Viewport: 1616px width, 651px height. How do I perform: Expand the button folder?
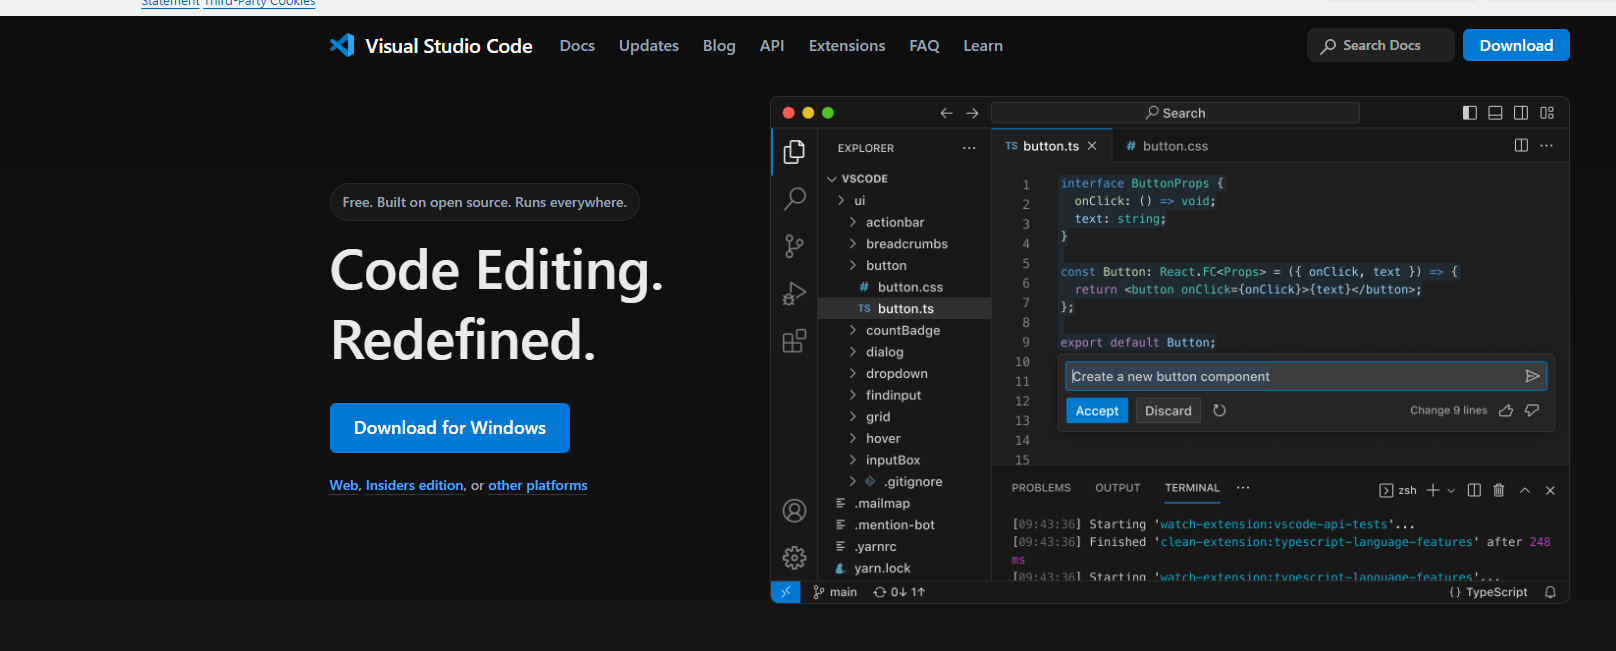point(853,265)
